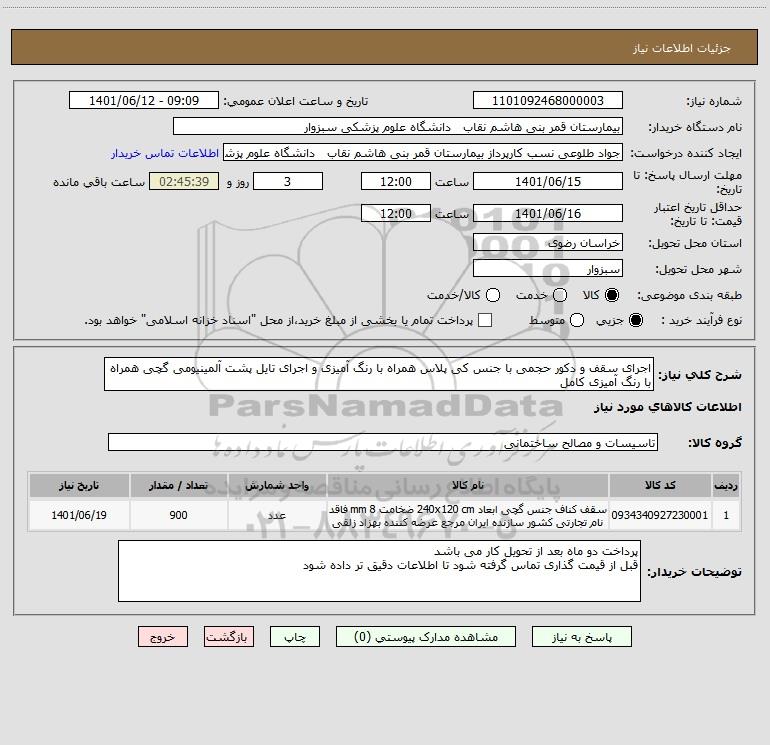Click the شماره نیاز number field
The image size is (770, 745).
coord(548,101)
